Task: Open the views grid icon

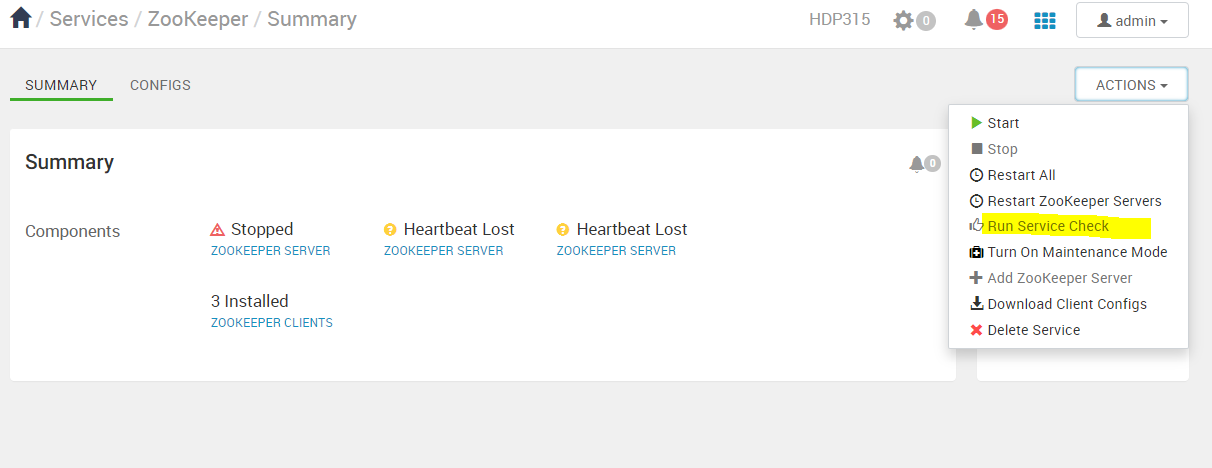Action: [x=1044, y=20]
